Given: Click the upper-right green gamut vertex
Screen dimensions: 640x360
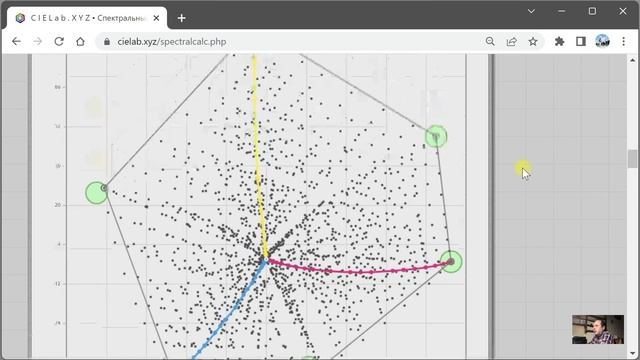Looking at the screenshot, I should pos(436,136).
